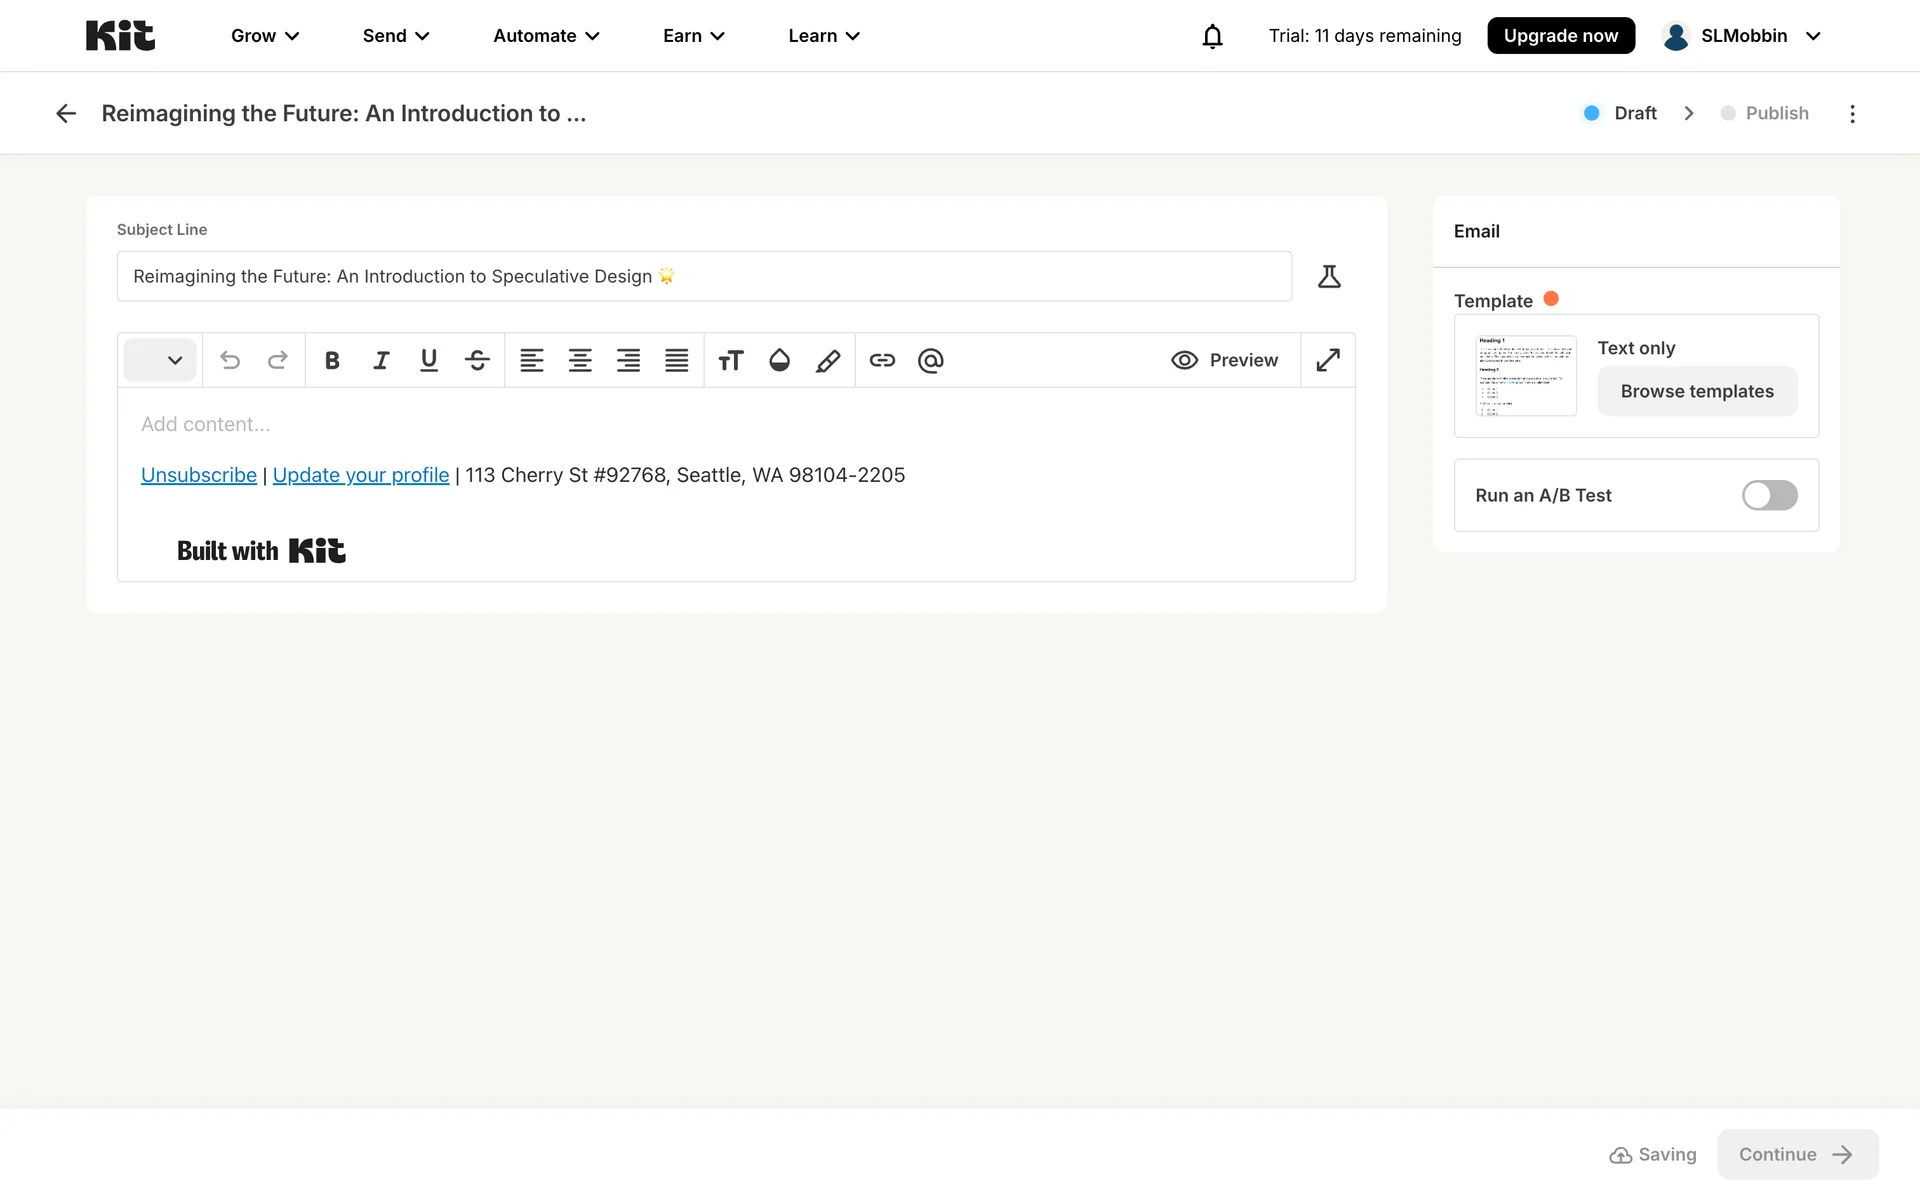Expand editor to fullscreen with arrows icon
Image resolution: width=1920 pixels, height=1200 pixels.
(x=1328, y=360)
